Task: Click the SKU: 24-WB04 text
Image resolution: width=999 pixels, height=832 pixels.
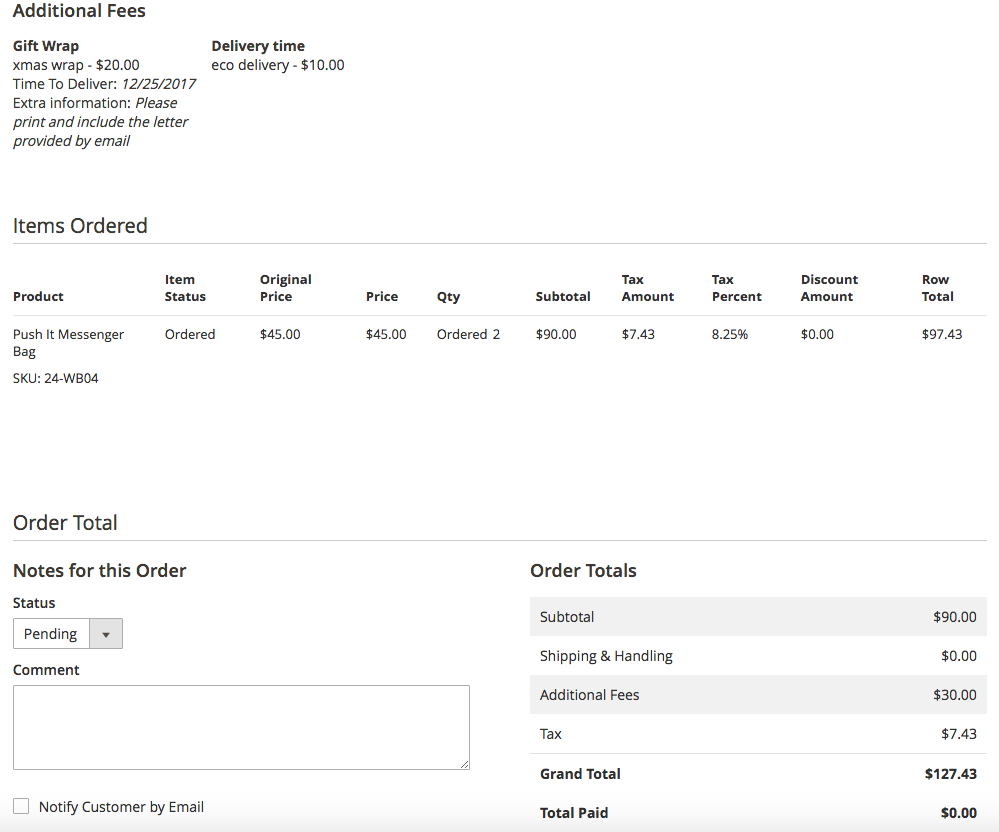Action: point(55,378)
